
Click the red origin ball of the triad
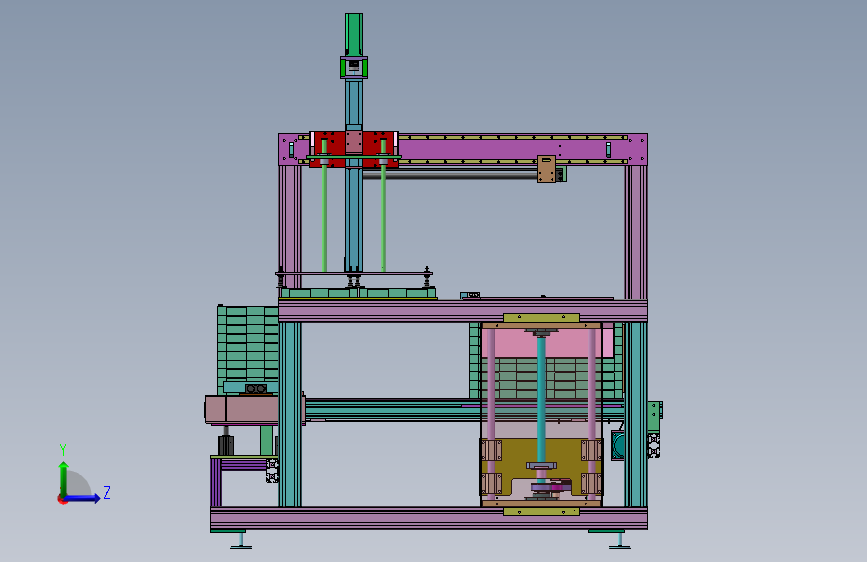62,499
